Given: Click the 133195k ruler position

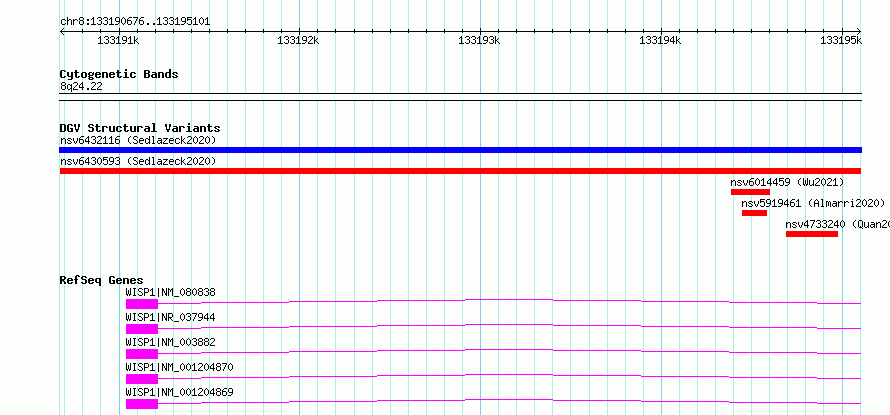Looking at the screenshot, I should point(841,40).
